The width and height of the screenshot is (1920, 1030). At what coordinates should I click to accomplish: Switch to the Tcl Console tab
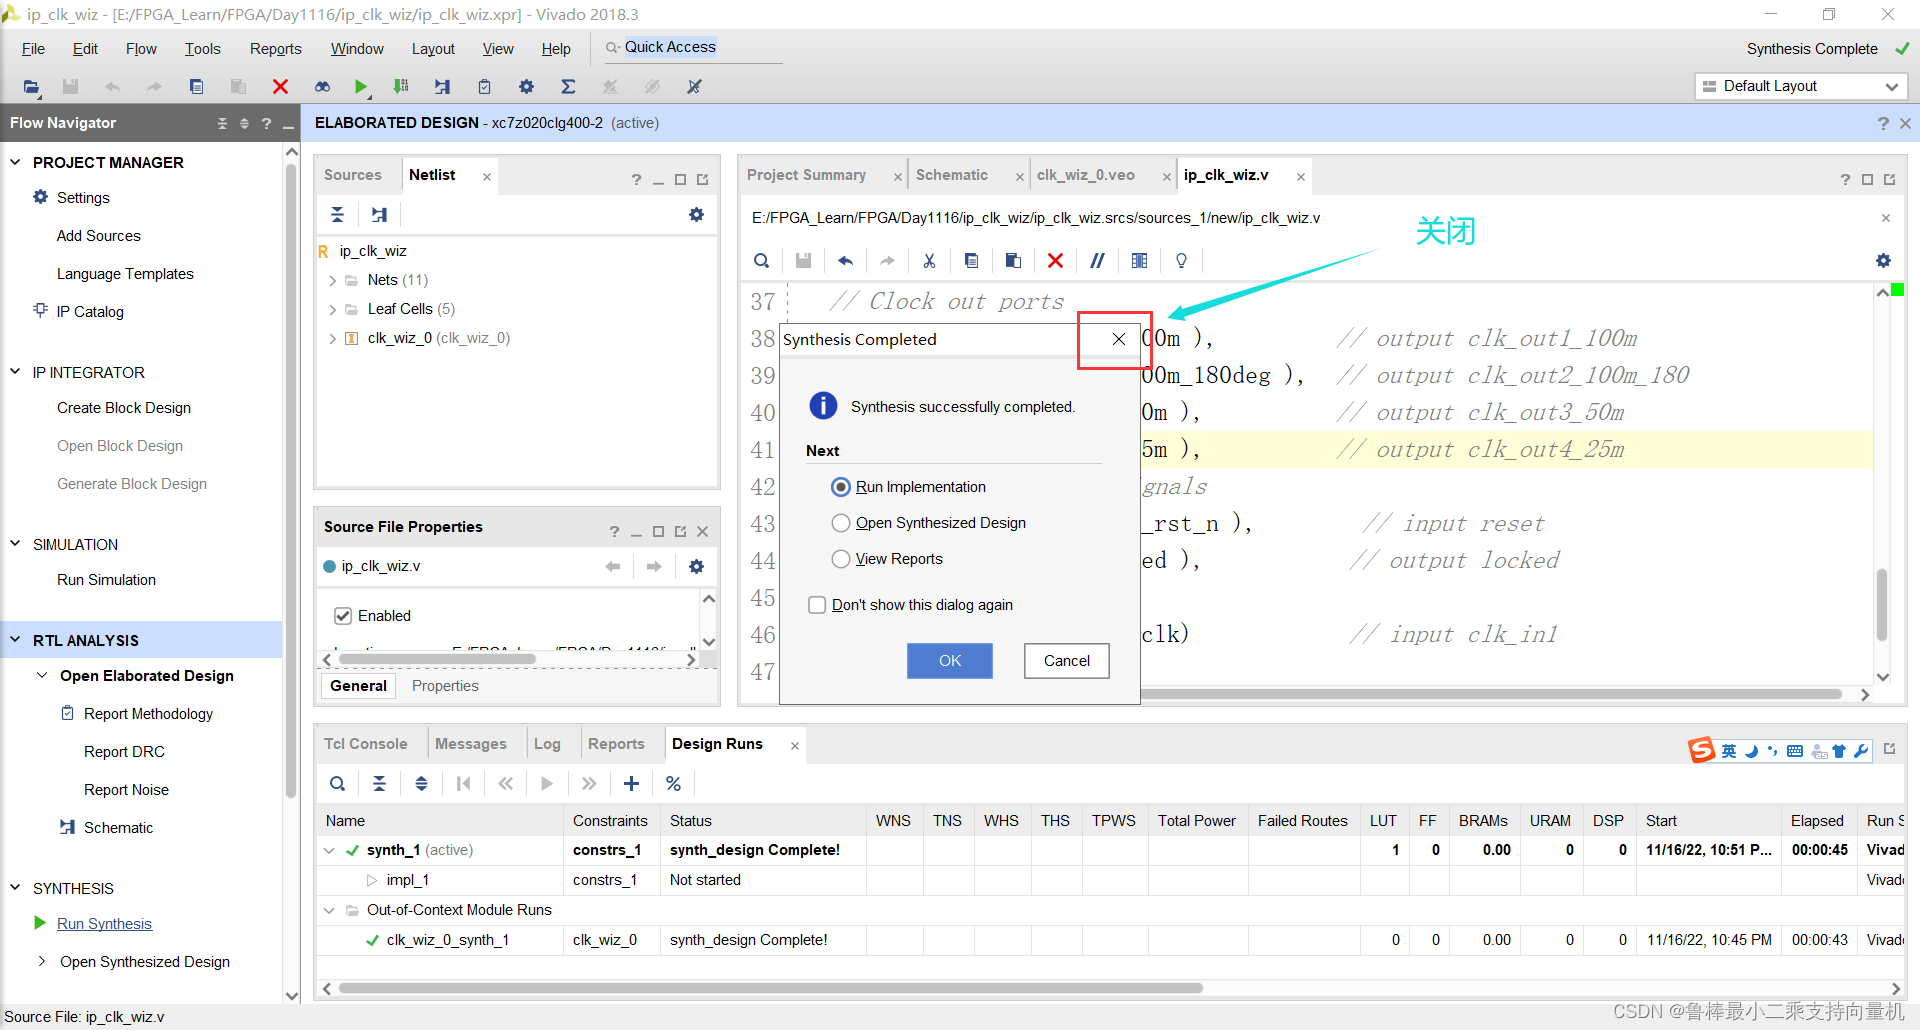click(366, 744)
